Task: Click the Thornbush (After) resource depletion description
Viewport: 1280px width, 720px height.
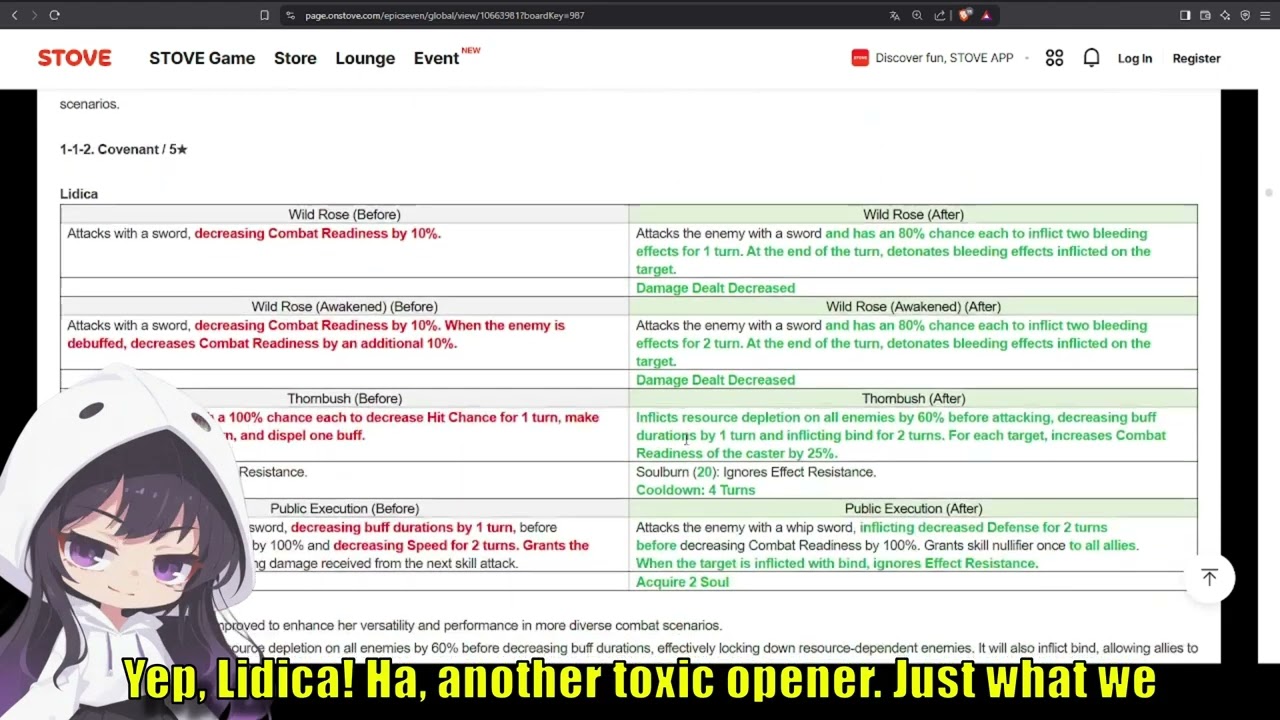Action: coord(901,435)
